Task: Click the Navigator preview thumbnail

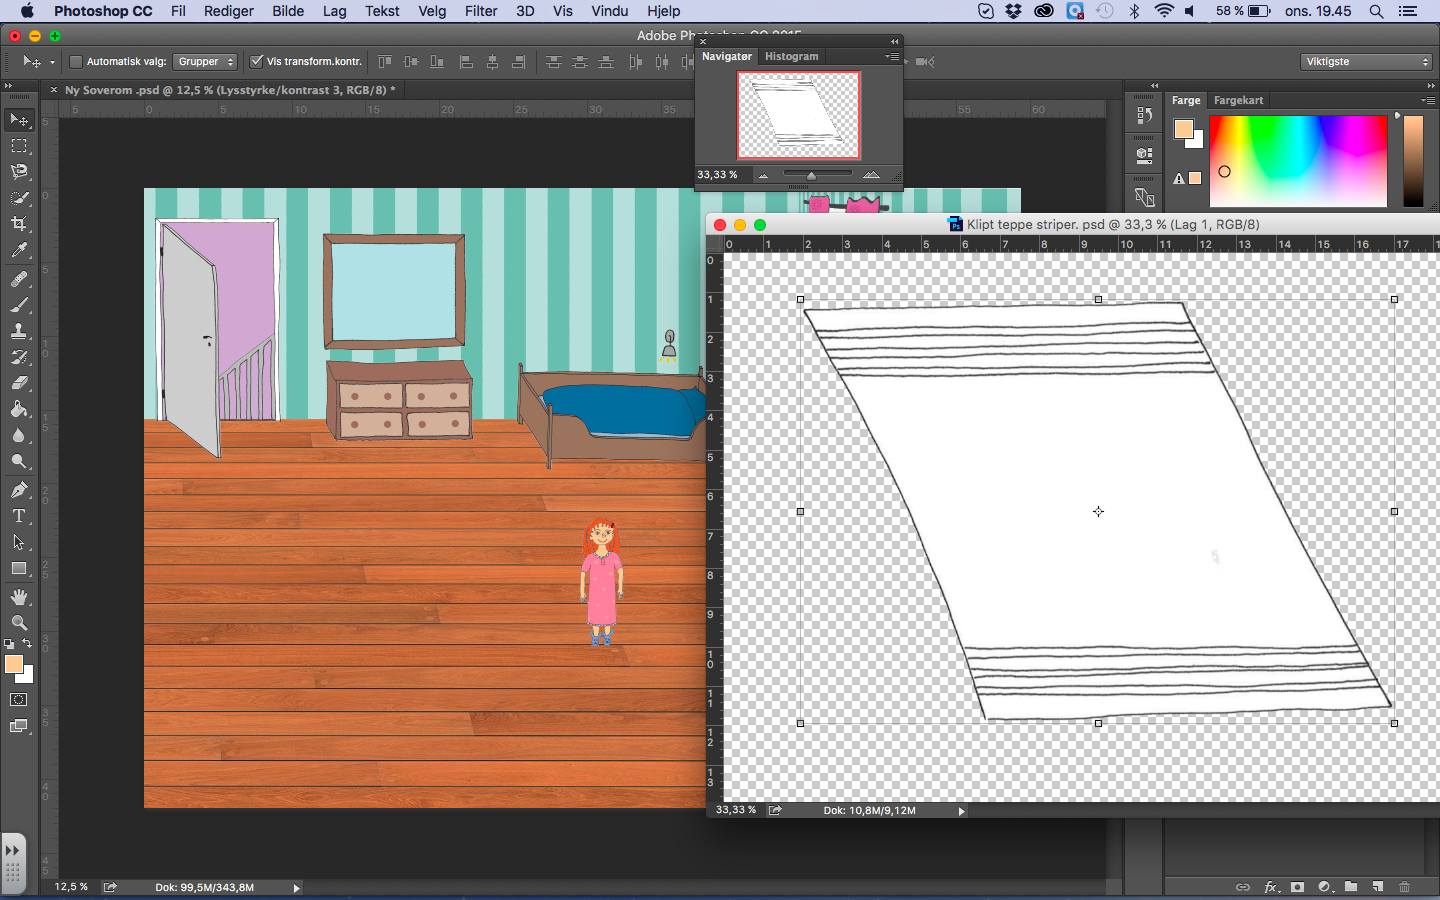Action: (x=798, y=115)
